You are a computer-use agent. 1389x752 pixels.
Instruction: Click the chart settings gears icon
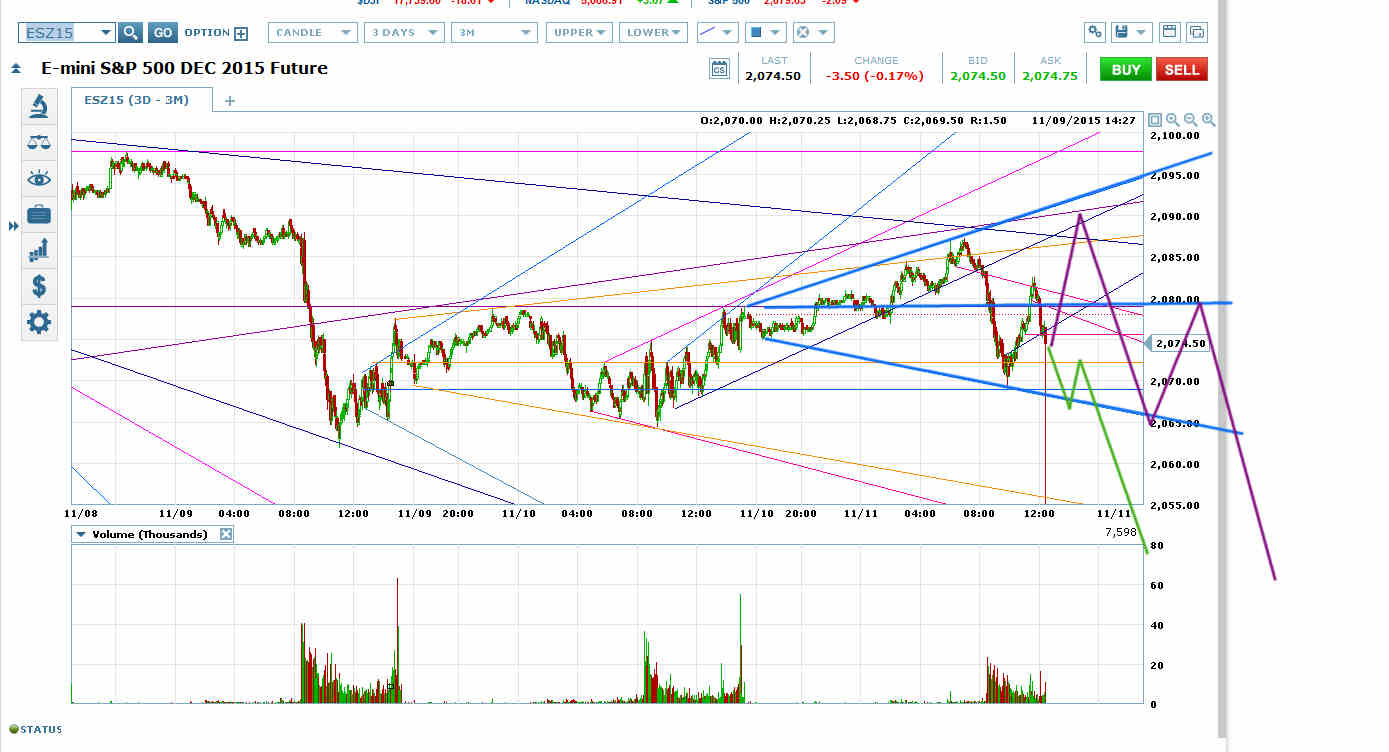(1096, 32)
